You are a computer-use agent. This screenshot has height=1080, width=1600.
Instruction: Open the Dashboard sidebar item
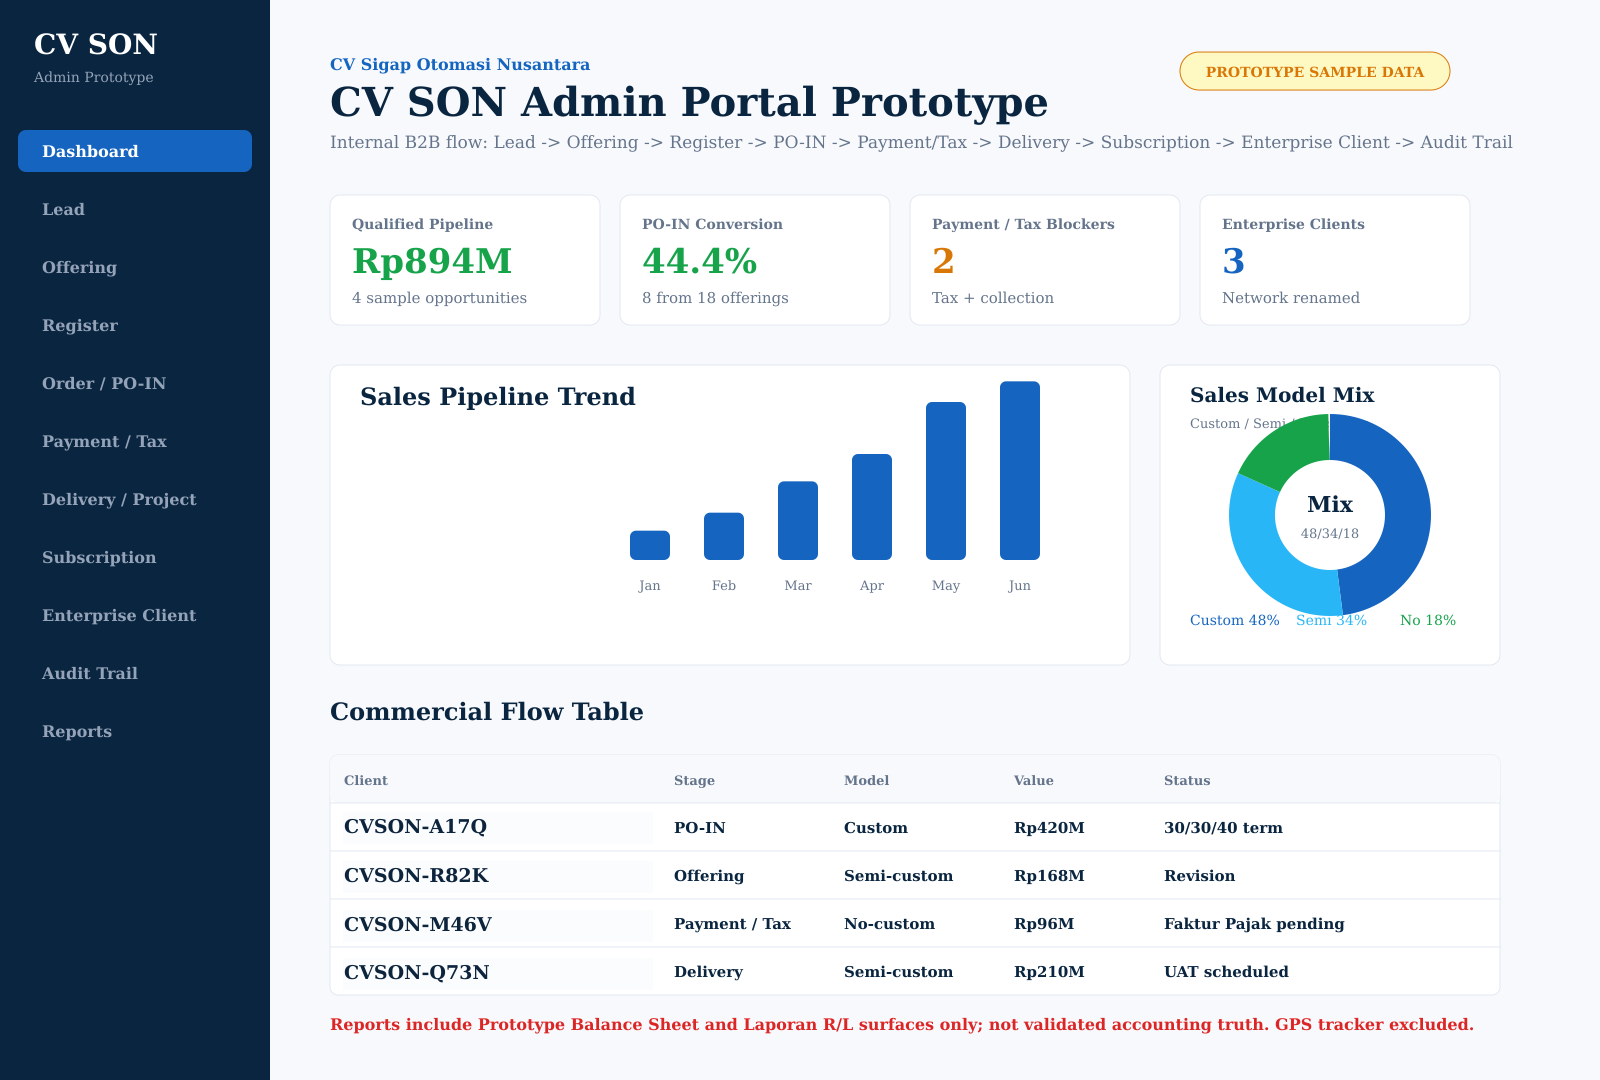135,151
